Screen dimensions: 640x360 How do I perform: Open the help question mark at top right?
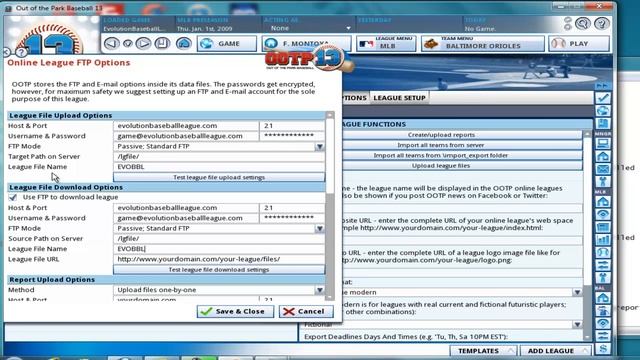click(x=602, y=24)
